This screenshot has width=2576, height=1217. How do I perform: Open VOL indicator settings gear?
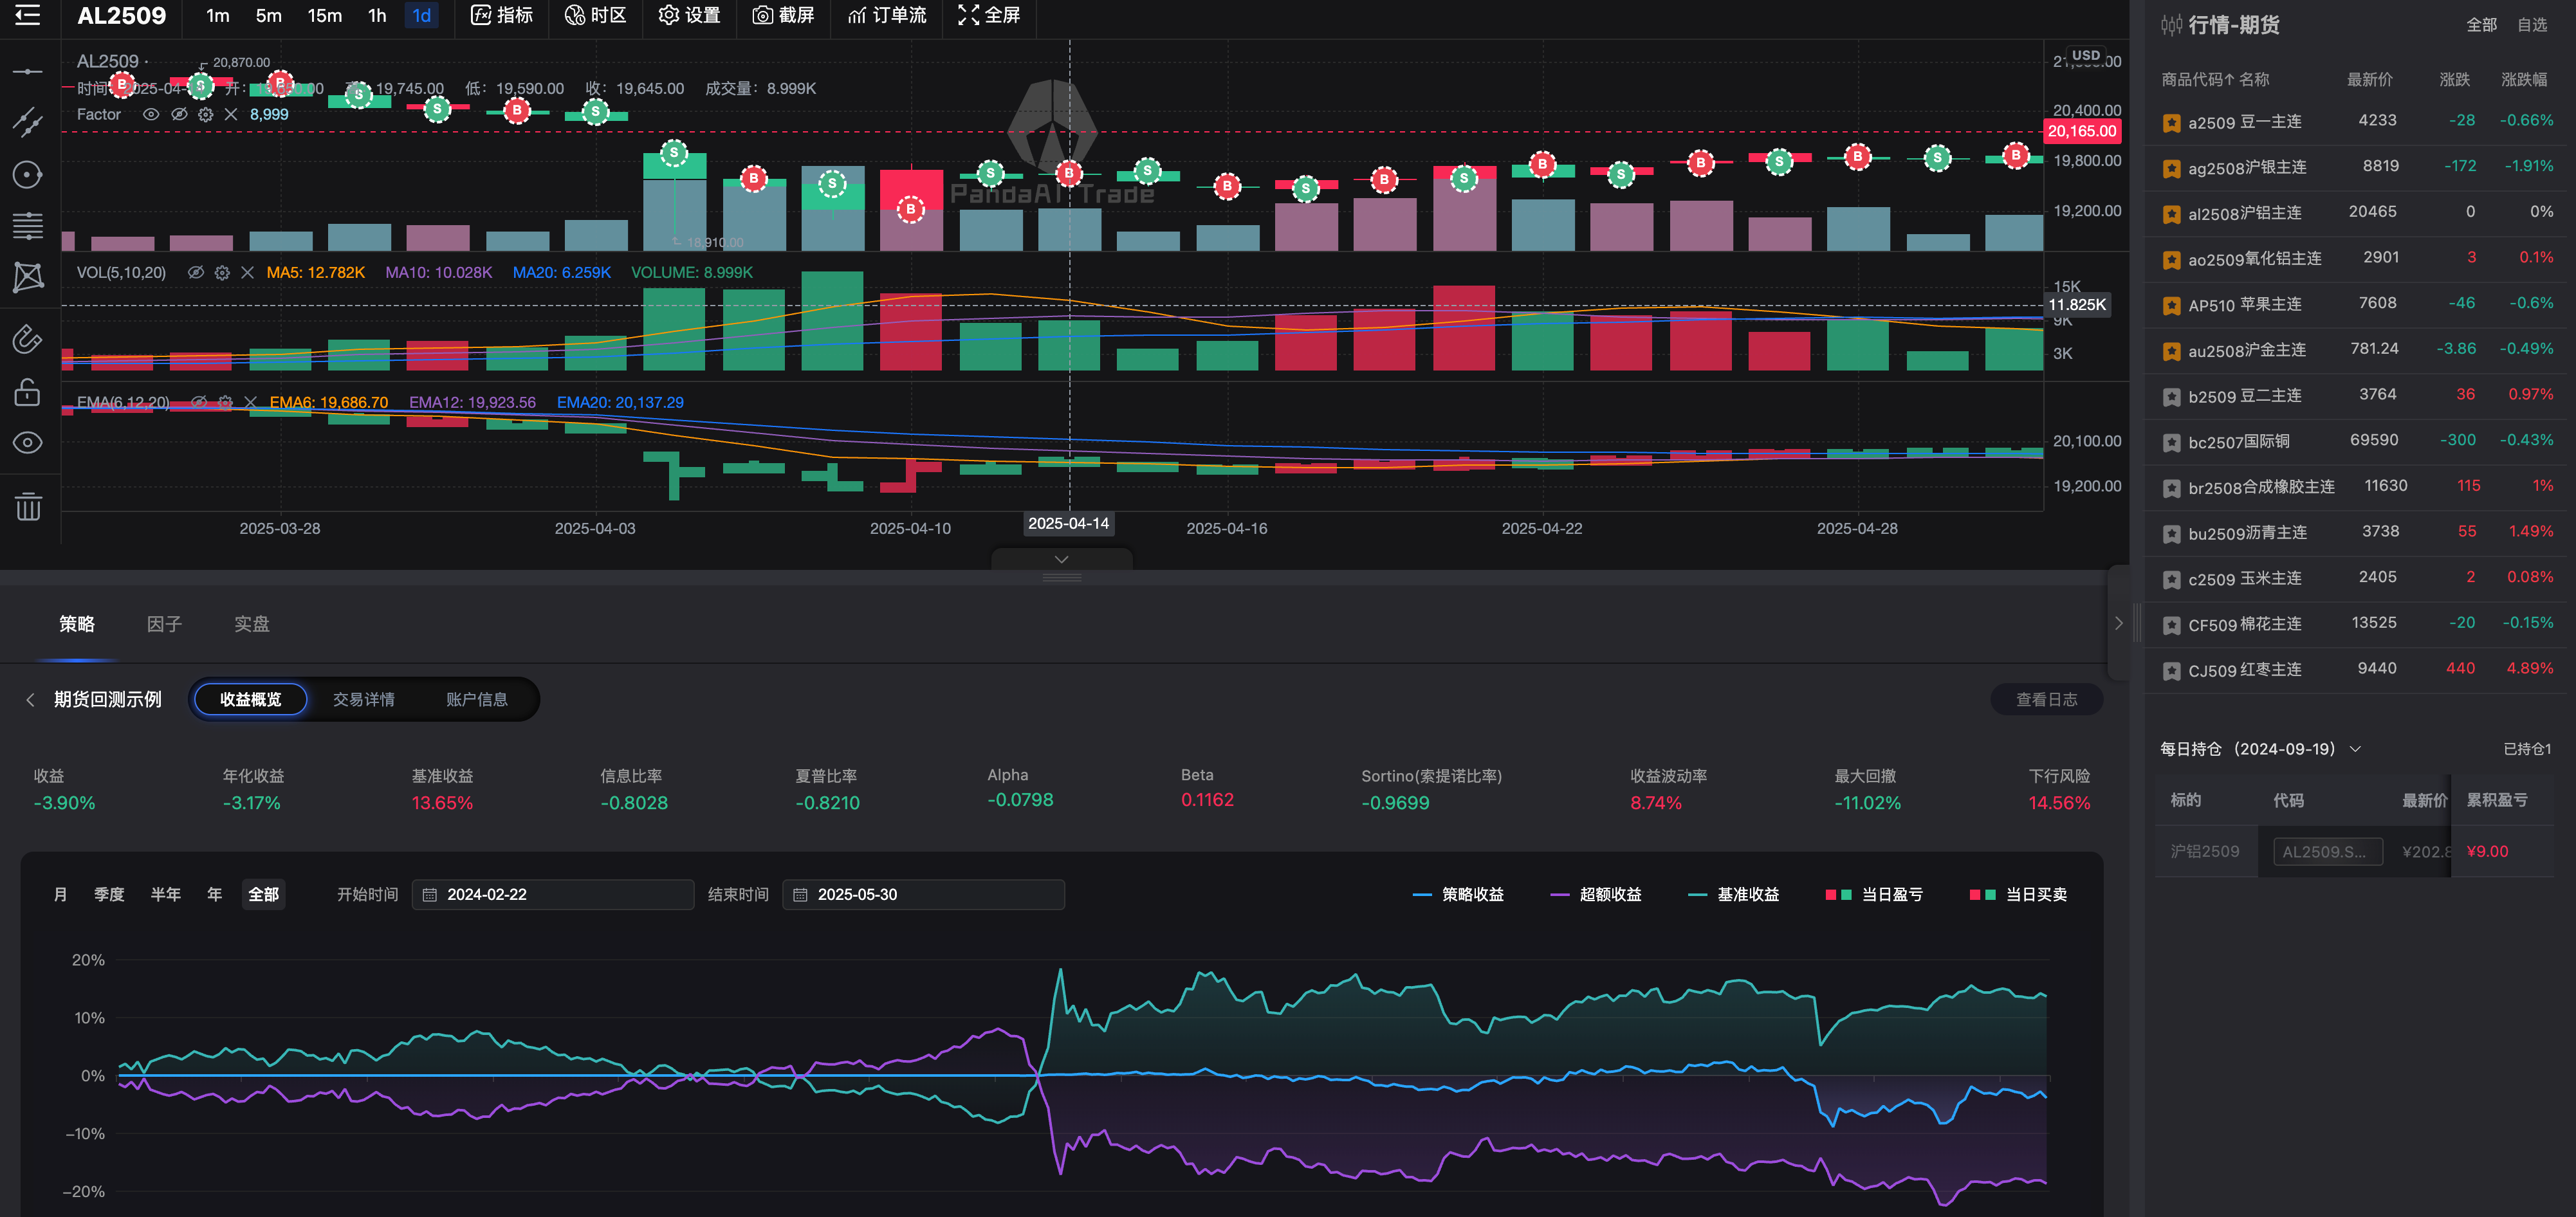click(x=222, y=272)
